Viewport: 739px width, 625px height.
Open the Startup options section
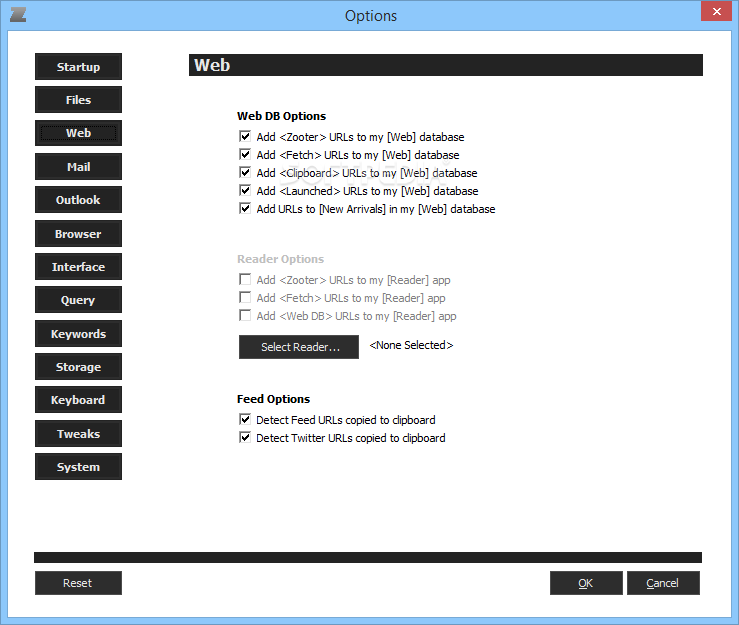78,67
